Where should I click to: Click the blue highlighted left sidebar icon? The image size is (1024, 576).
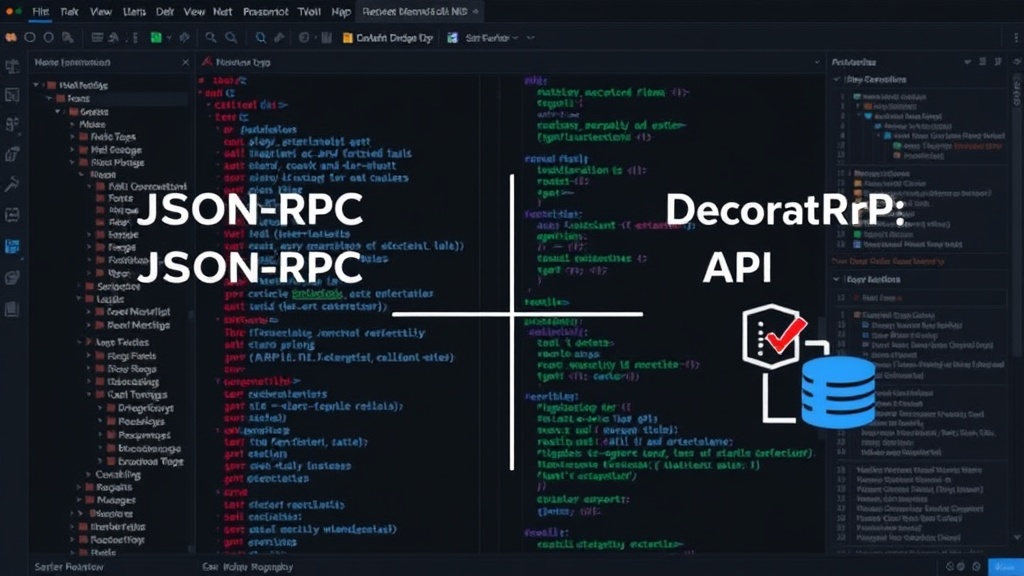[12, 246]
